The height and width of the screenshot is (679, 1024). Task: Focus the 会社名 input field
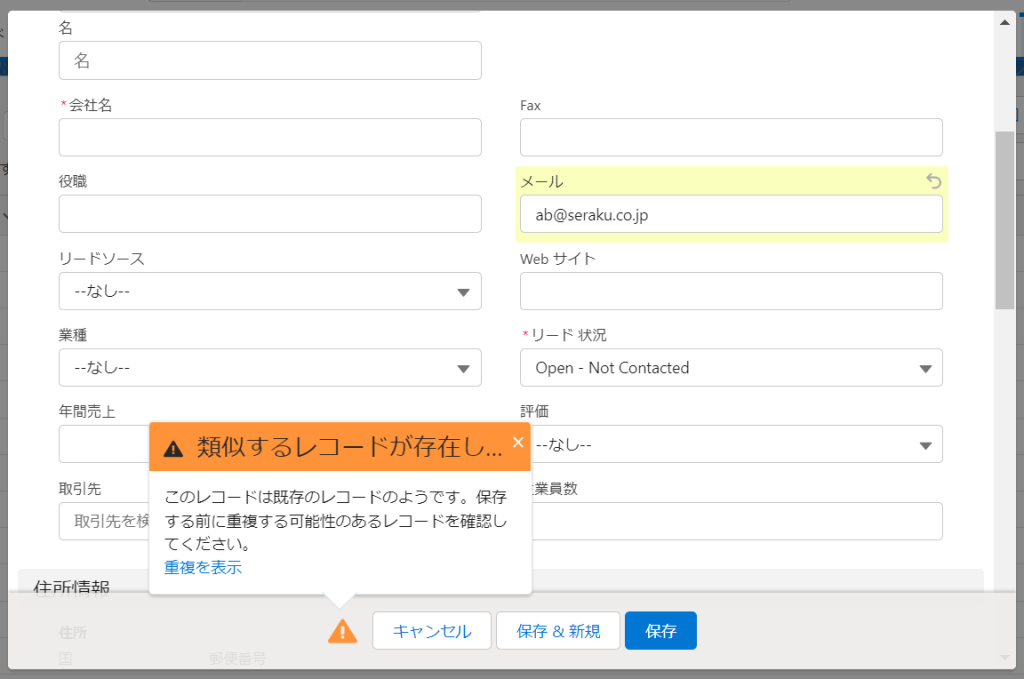270,137
